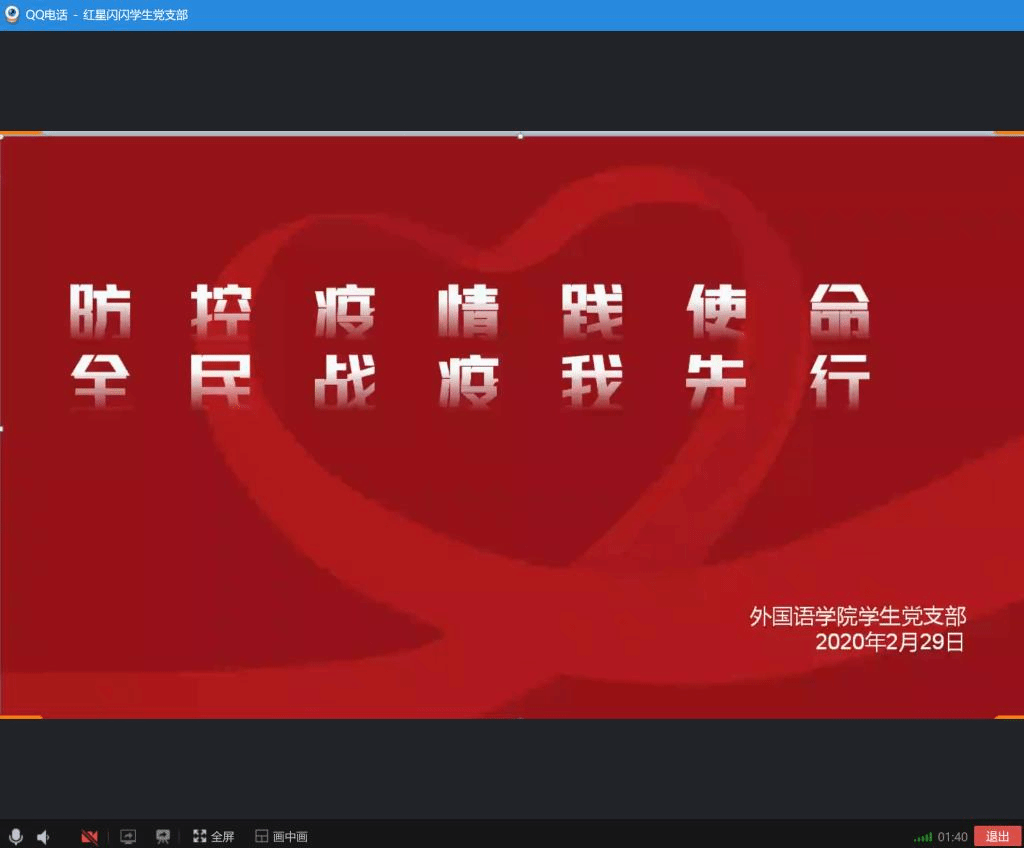Screen dimensions: 1024x848
Task: Click the slide heading 防控疫情践使命
Action: pos(470,311)
